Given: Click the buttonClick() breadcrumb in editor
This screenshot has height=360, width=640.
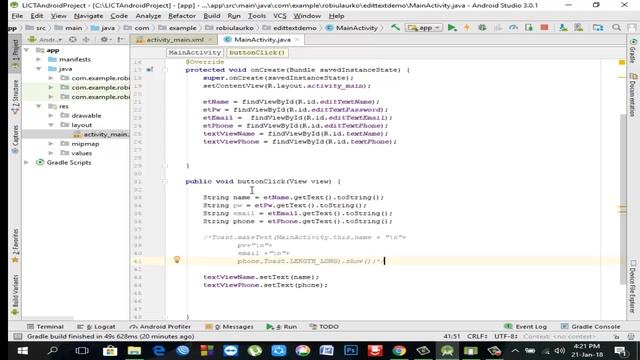Looking at the screenshot, I should click(257, 53).
